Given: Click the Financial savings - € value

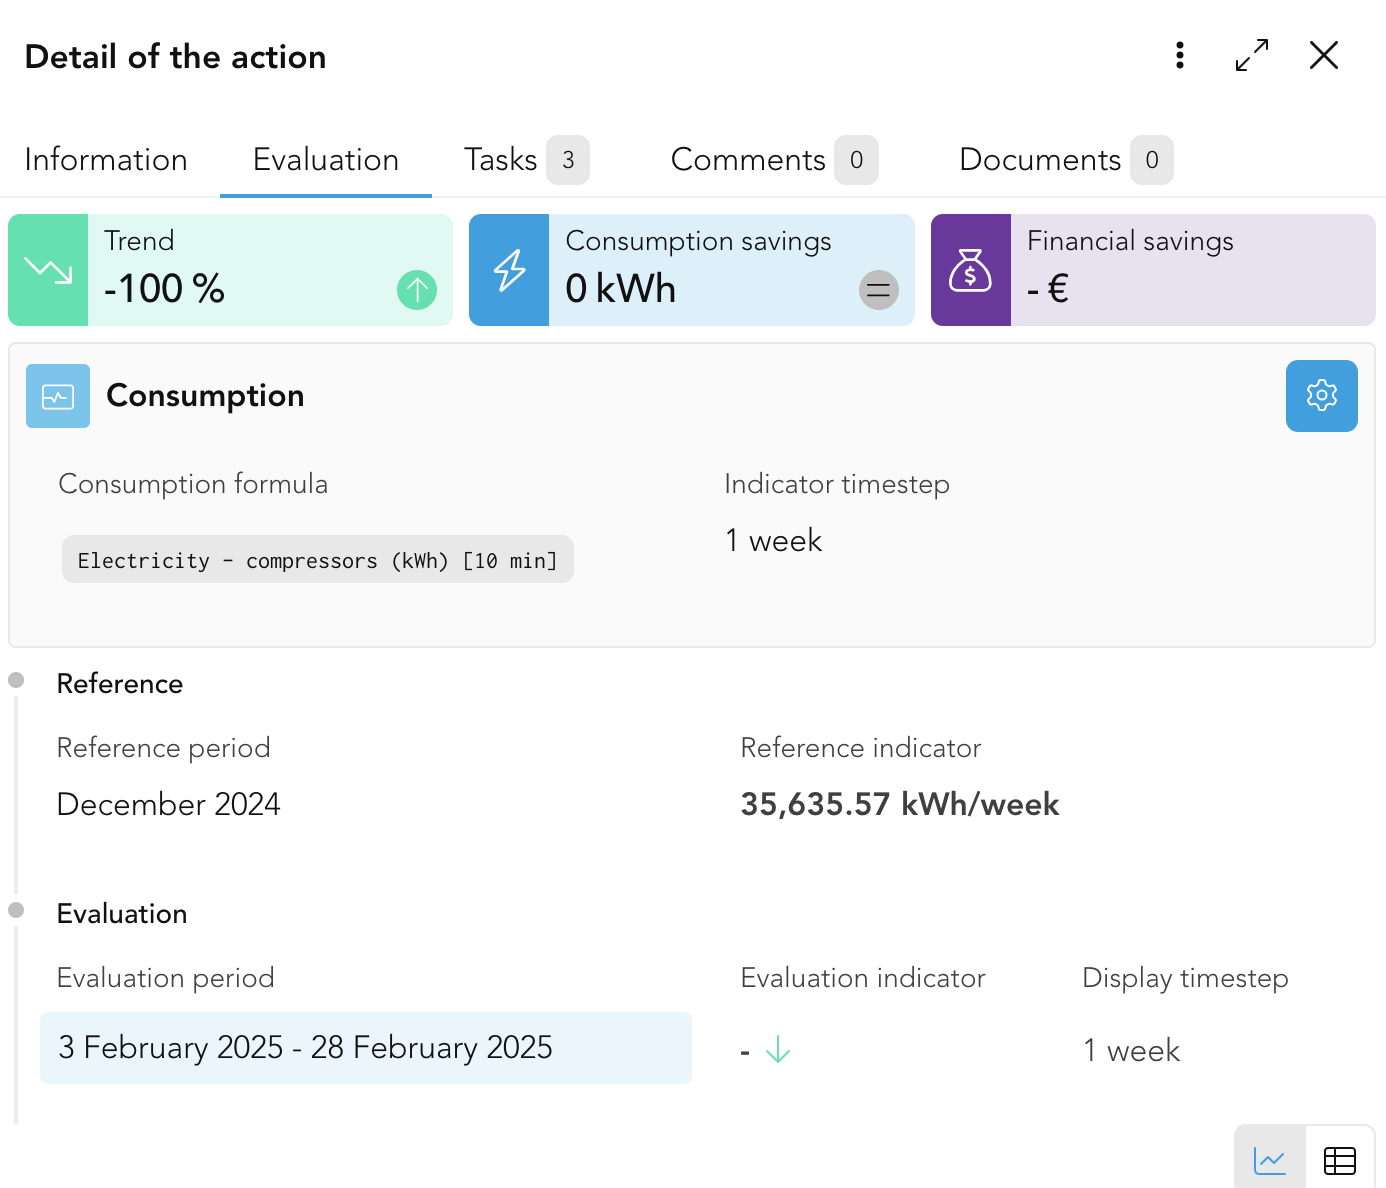Looking at the screenshot, I should (x=1048, y=290).
